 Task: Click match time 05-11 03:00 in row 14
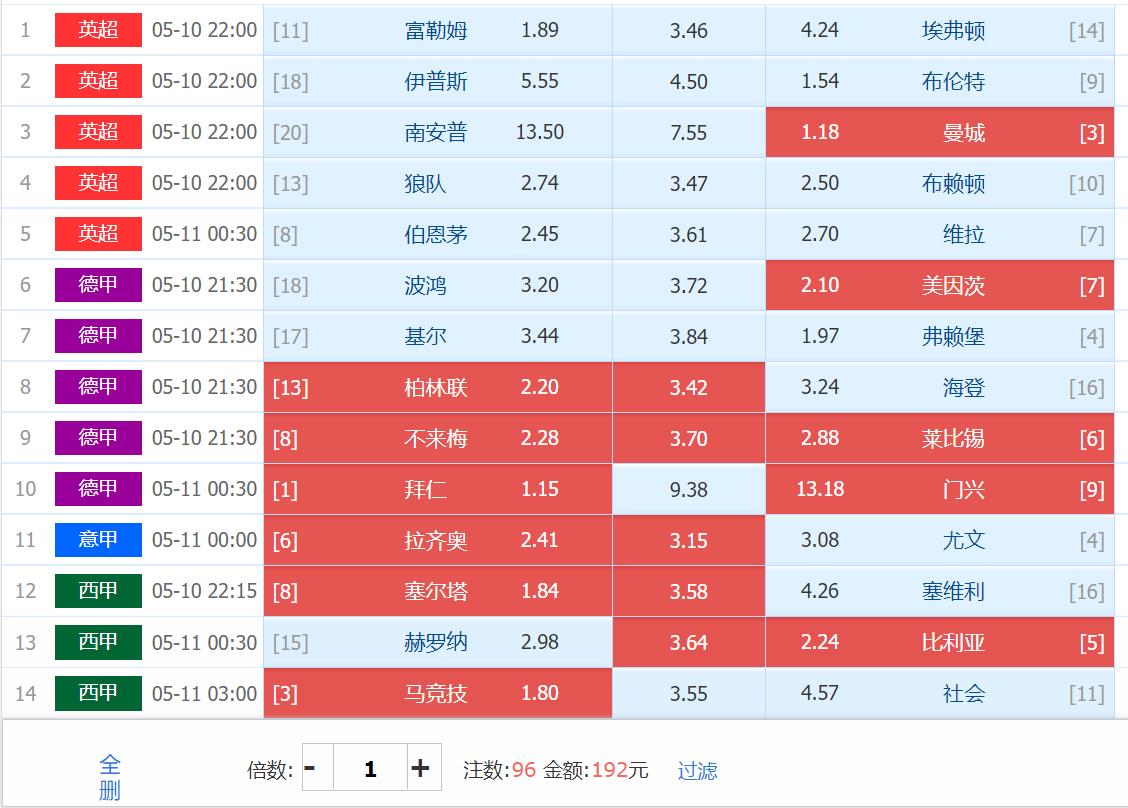(x=204, y=694)
